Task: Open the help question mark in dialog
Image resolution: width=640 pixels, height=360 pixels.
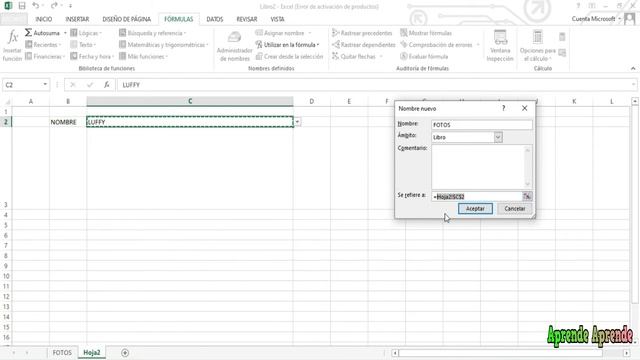Action: [503, 108]
